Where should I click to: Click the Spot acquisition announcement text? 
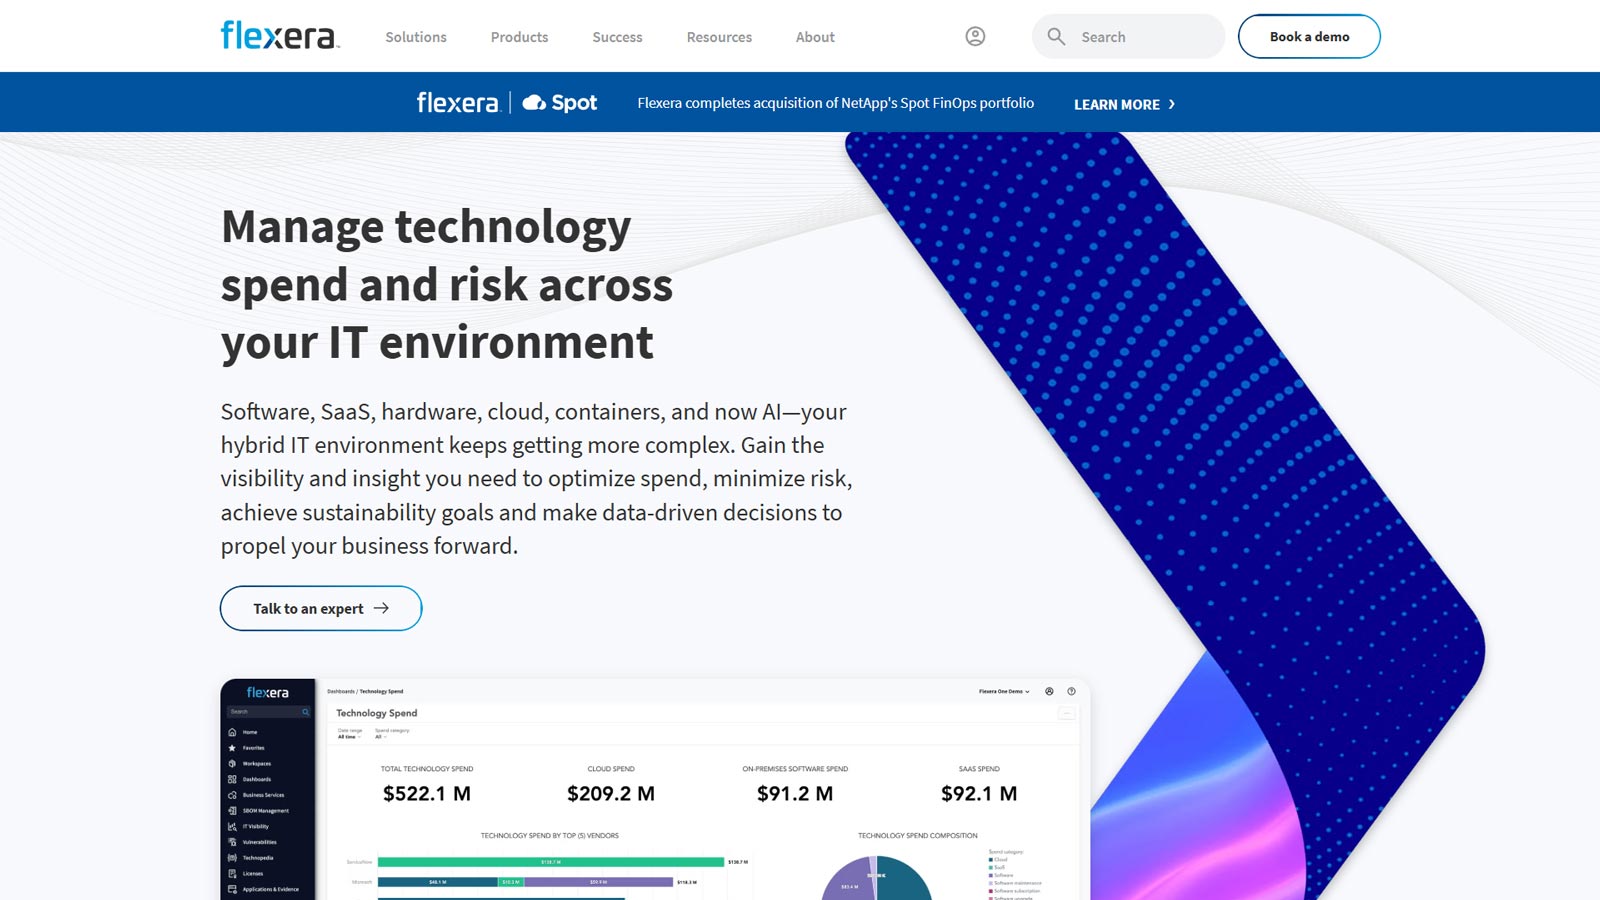(836, 103)
